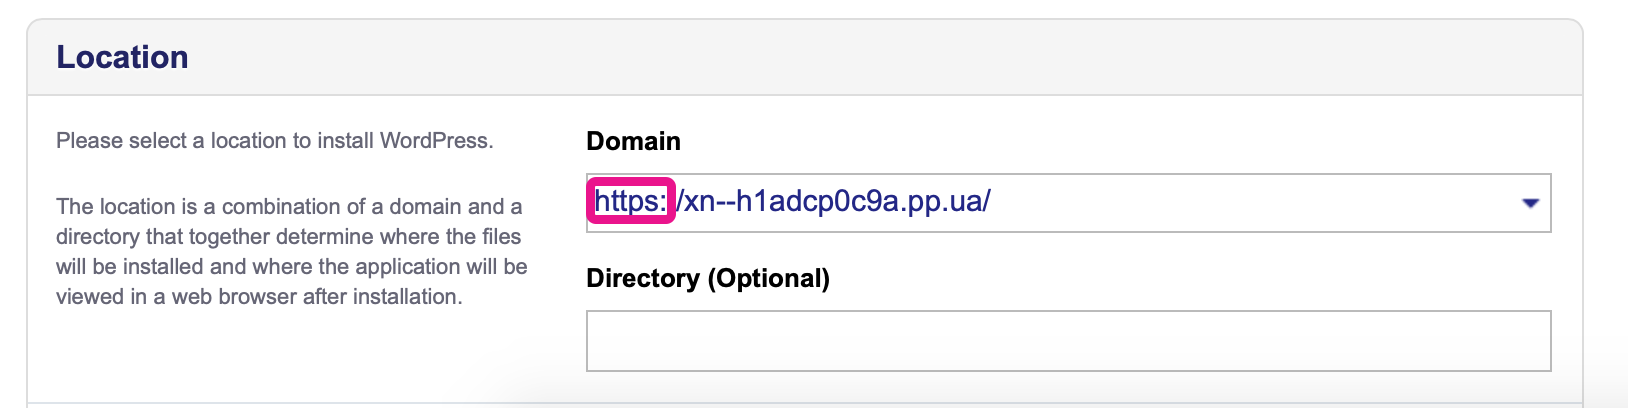This screenshot has width=1628, height=408.
Task: Click the highlighted "https:" protocol text
Action: pos(630,202)
